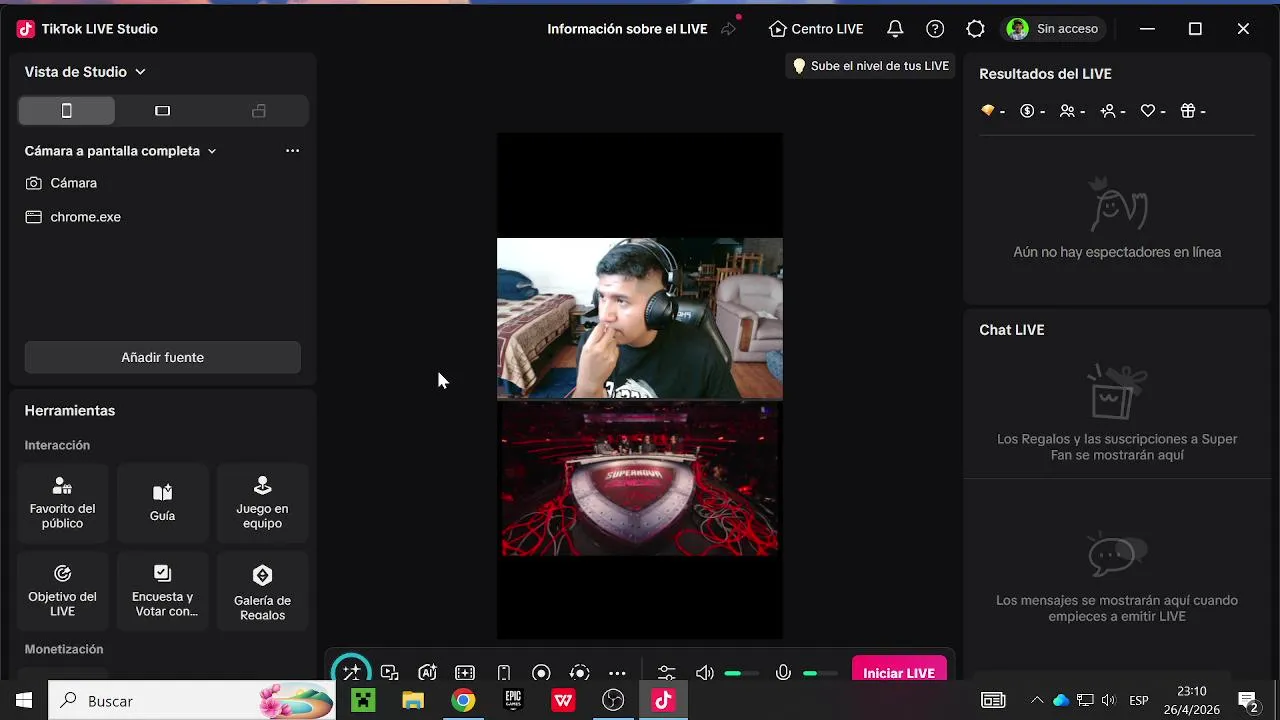Adjust the microphone volume slider

(820, 673)
